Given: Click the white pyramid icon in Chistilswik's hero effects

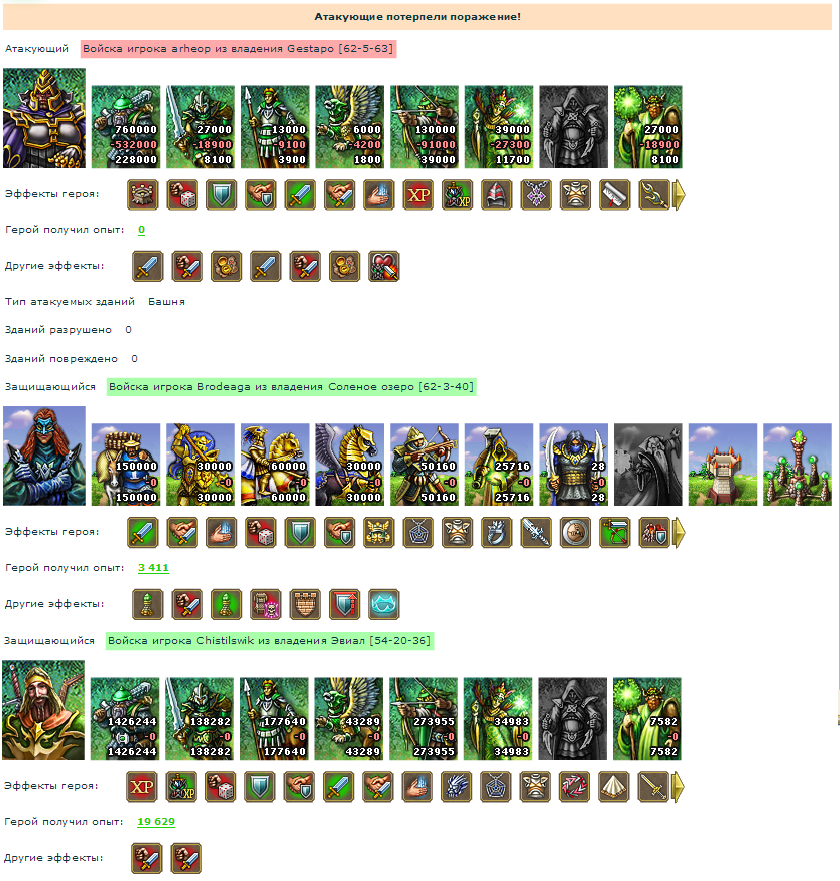Looking at the screenshot, I should (x=614, y=787).
